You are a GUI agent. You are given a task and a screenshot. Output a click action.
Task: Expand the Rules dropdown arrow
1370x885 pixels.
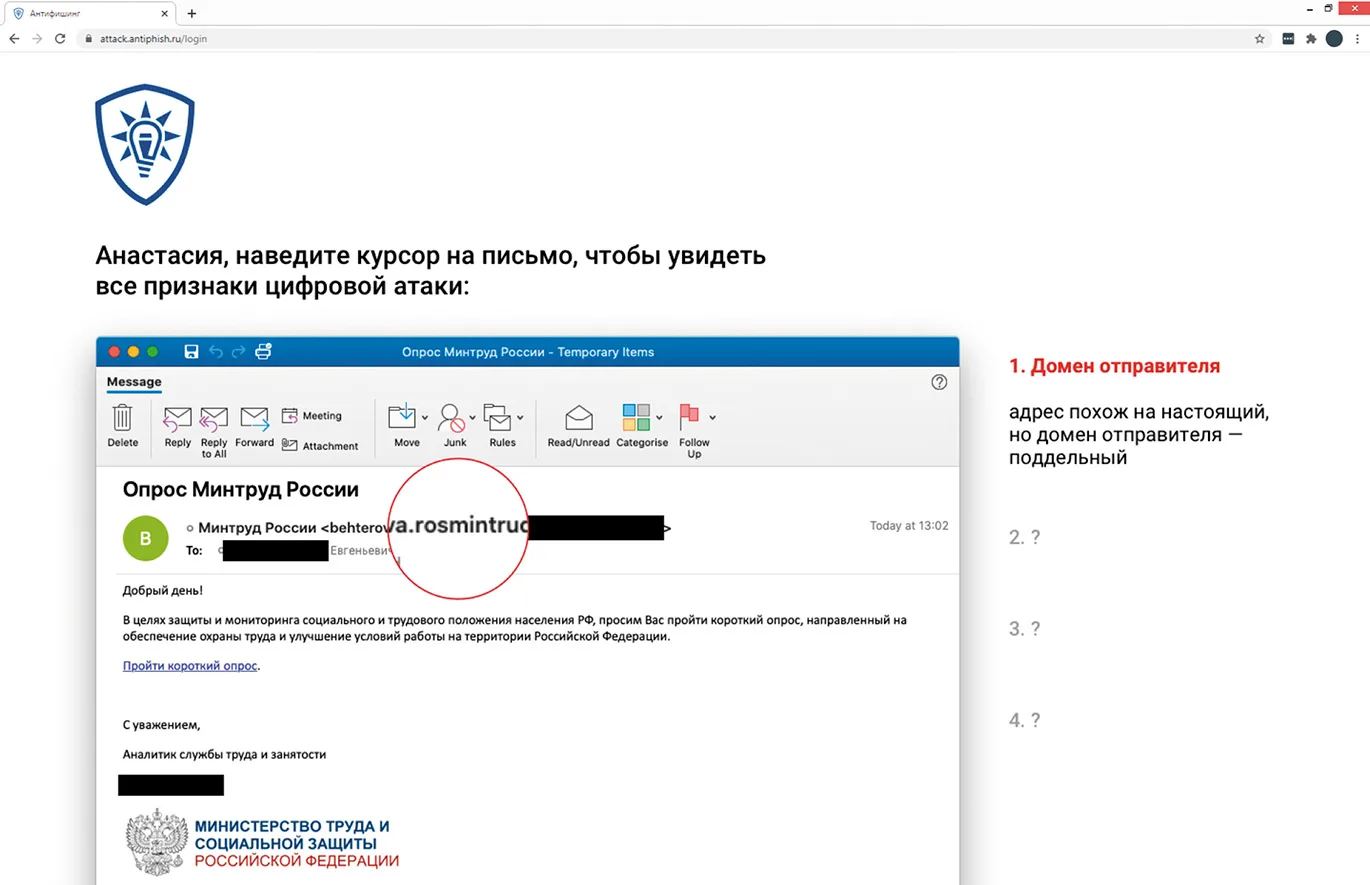coord(520,418)
